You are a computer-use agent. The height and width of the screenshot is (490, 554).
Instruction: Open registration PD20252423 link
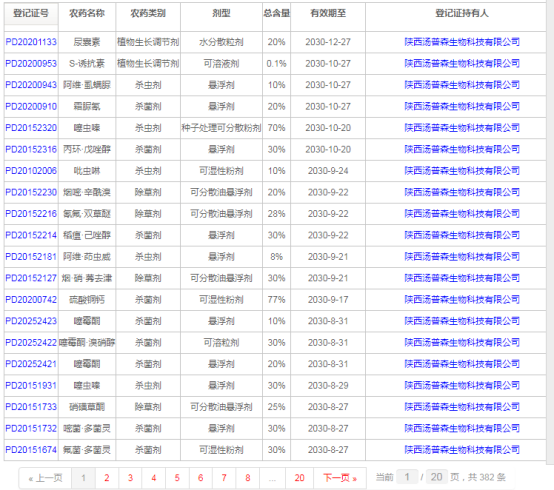[31, 321]
